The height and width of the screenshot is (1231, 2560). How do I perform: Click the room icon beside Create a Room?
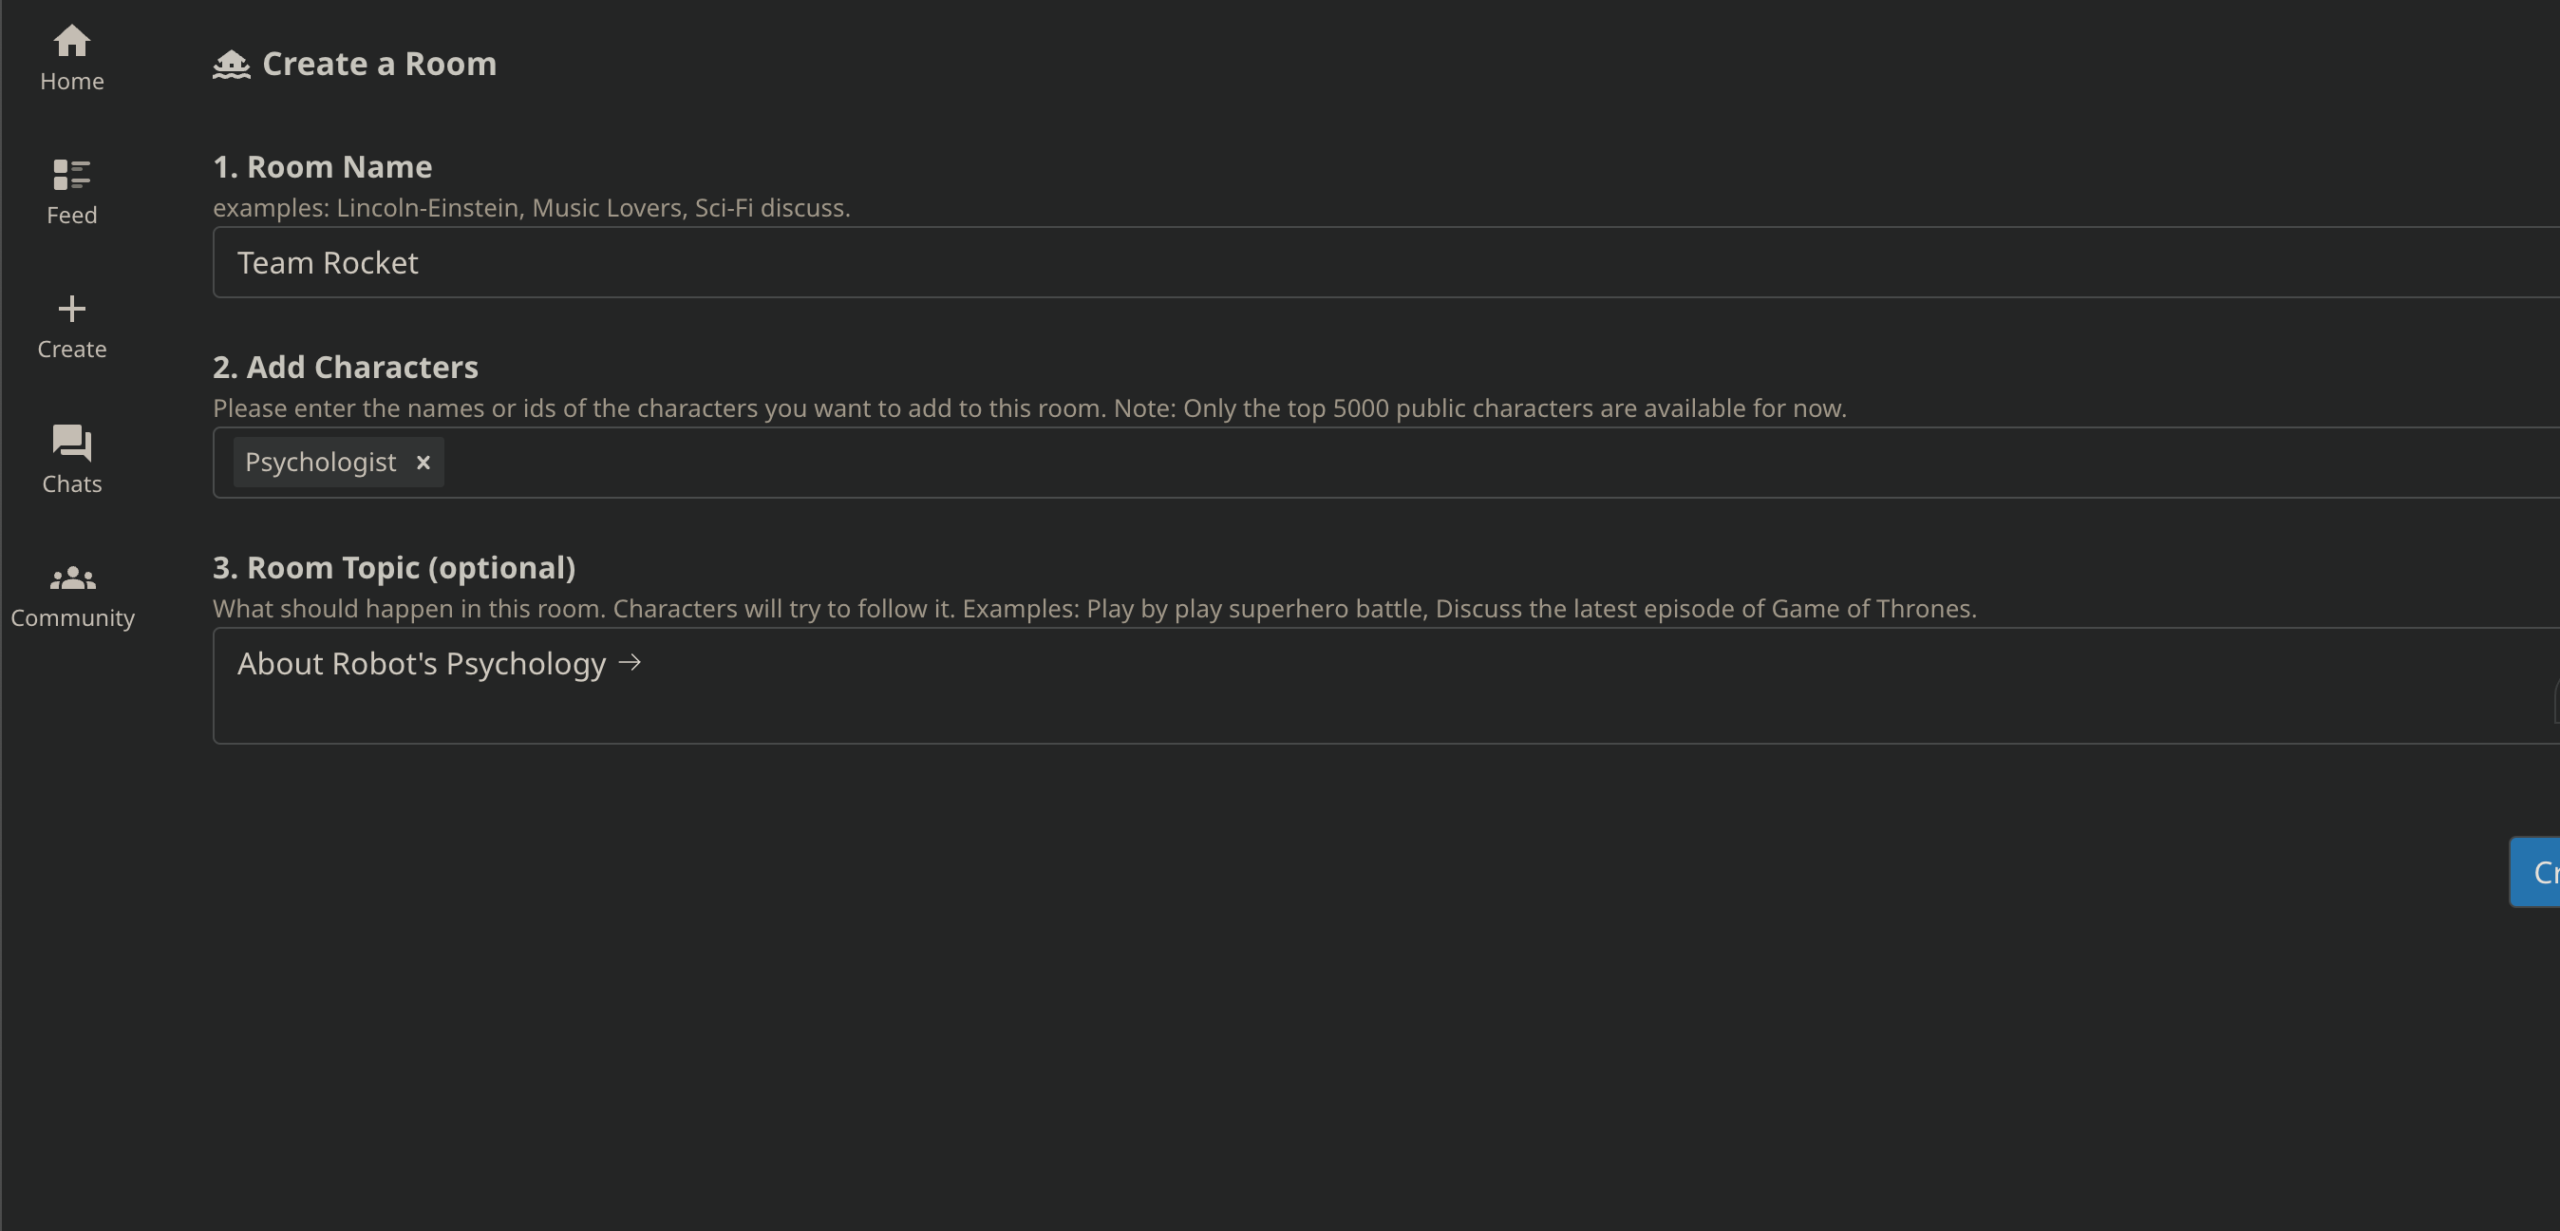pyautogui.click(x=231, y=65)
